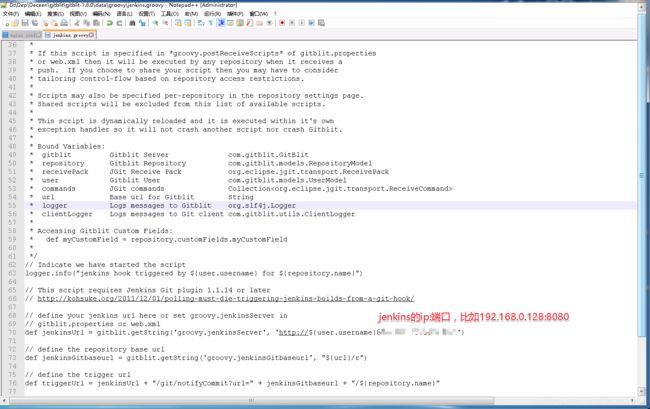
Task: Click 'Bound Variables:' comment text
Action: [x=71, y=146]
